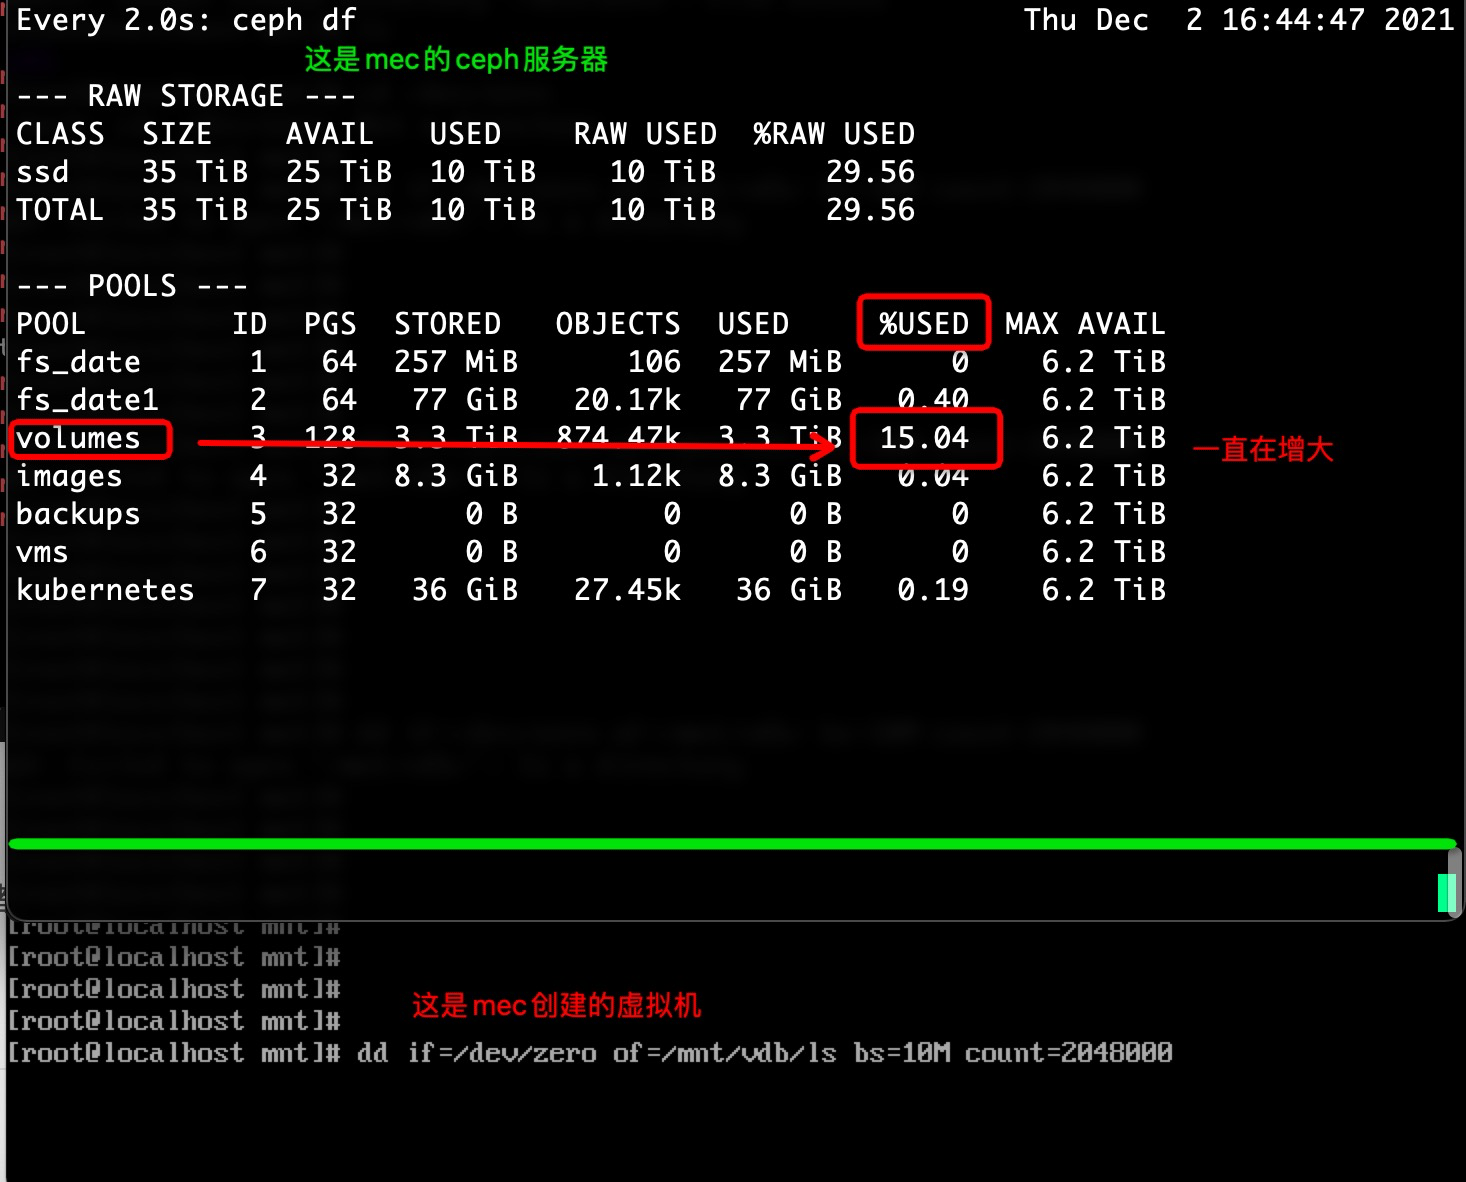Click the timestamp 'Thu Dec 2 16:44:47 2021'
This screenshot has width=1466, height=1182.
[x=1238, y=20]
